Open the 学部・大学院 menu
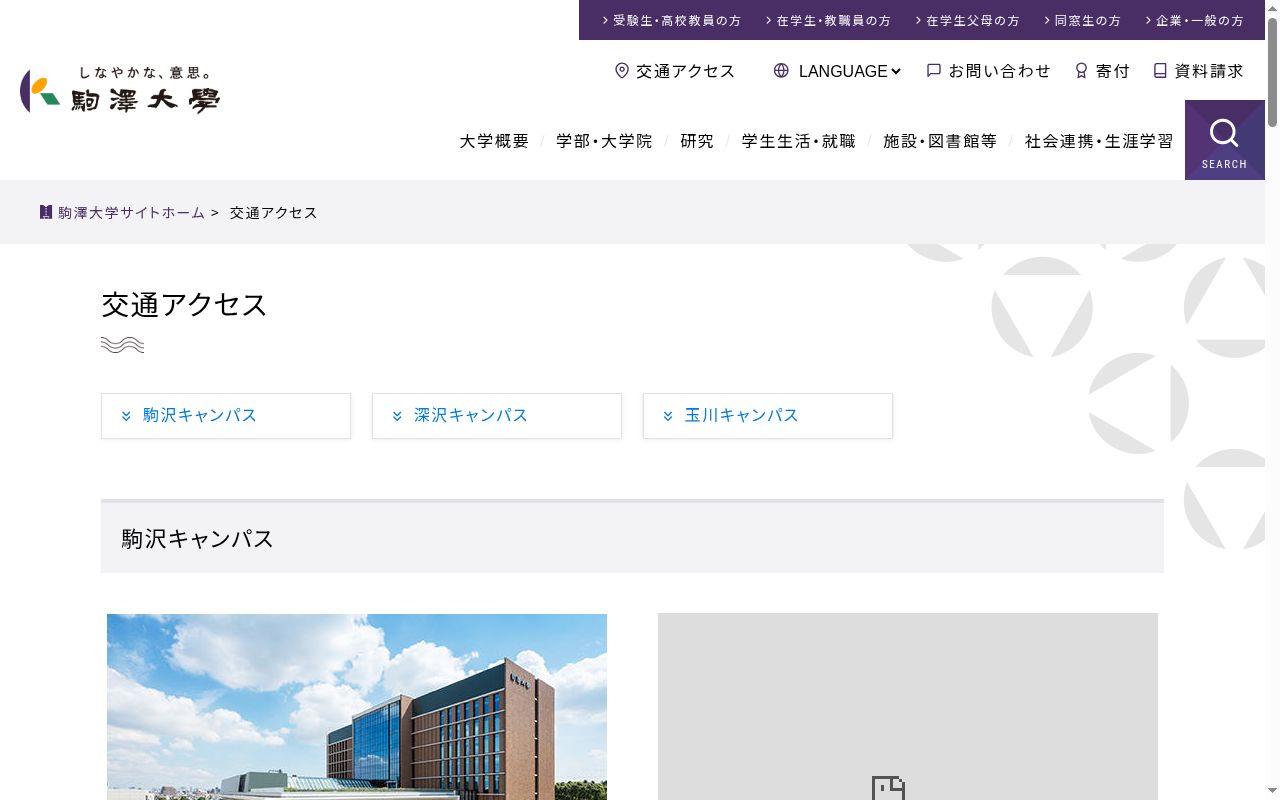Screen dimensions: 1280x800 604,141
